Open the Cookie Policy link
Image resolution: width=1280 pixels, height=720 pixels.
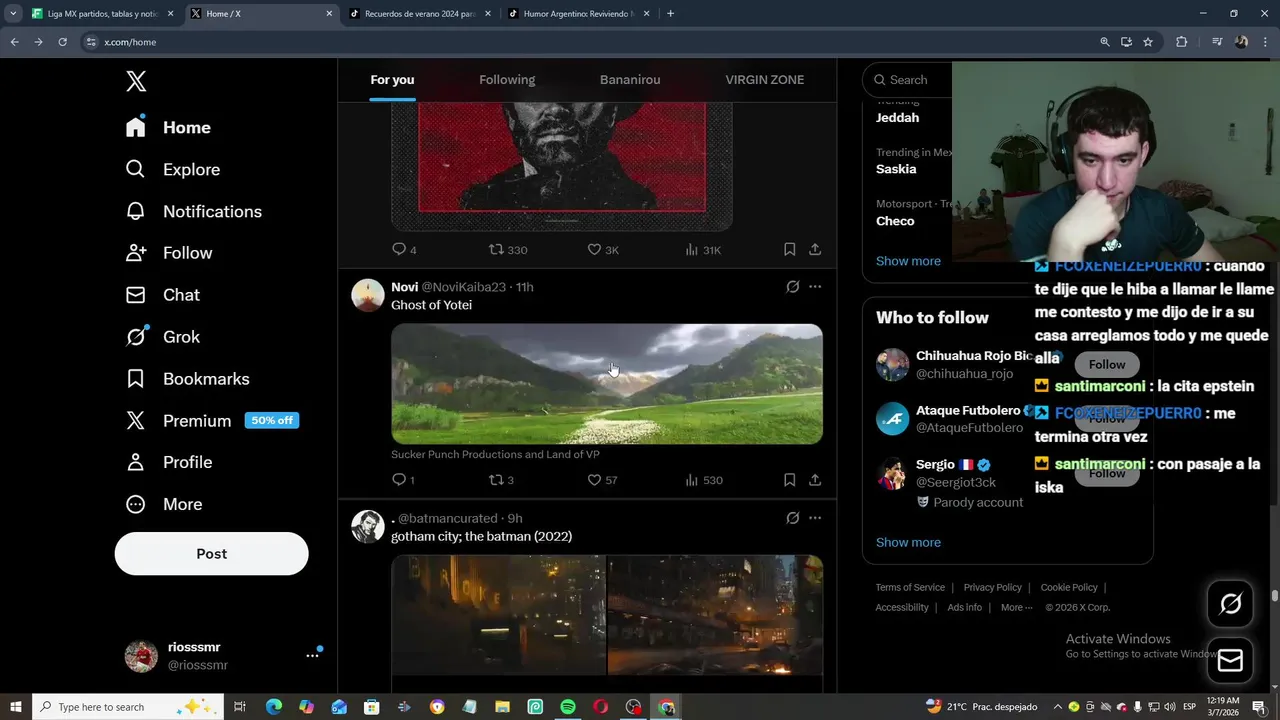1069,588
